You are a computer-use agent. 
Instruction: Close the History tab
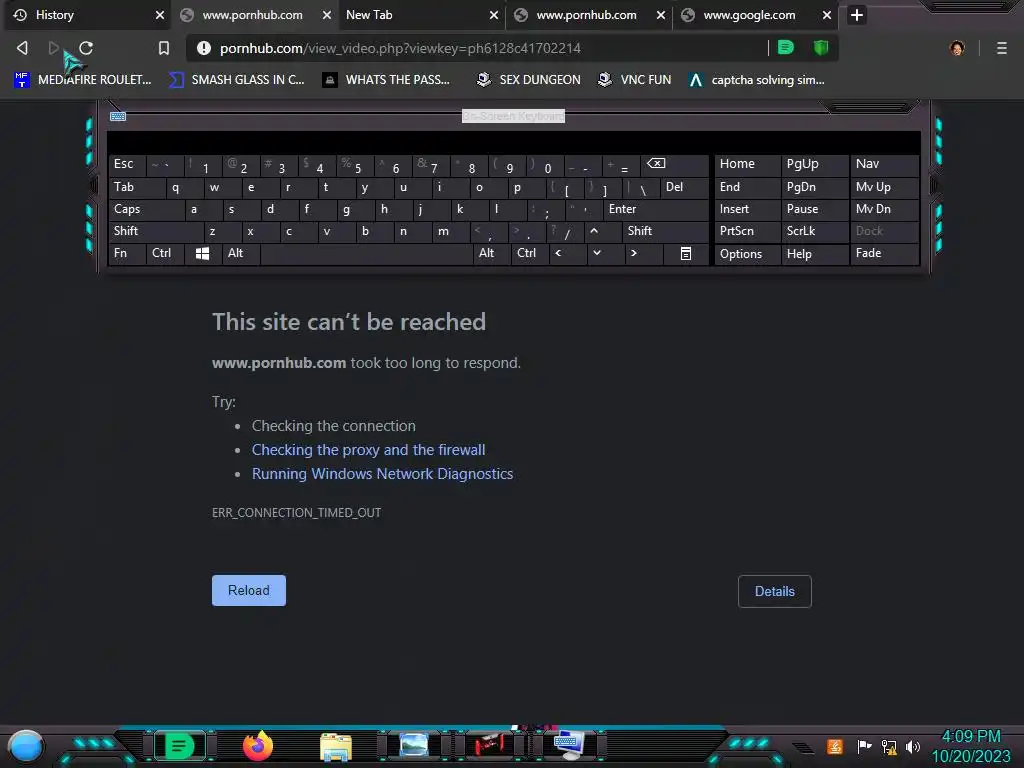click(160, 14)
